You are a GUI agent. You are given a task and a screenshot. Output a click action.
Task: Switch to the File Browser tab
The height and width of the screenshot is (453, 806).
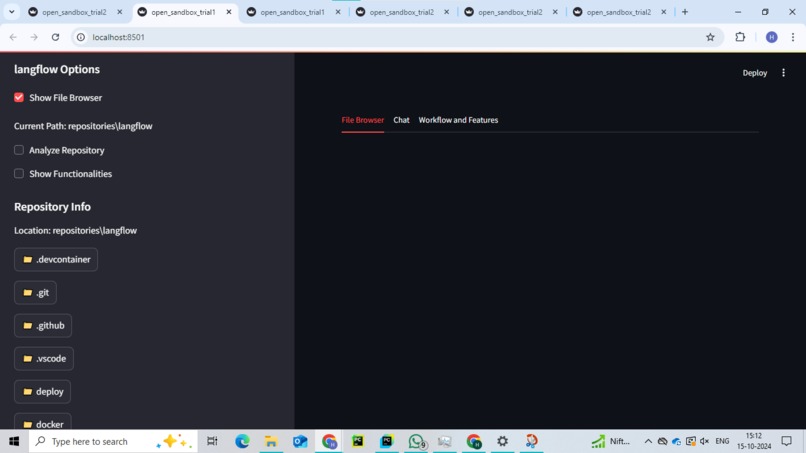click(362, 120)
